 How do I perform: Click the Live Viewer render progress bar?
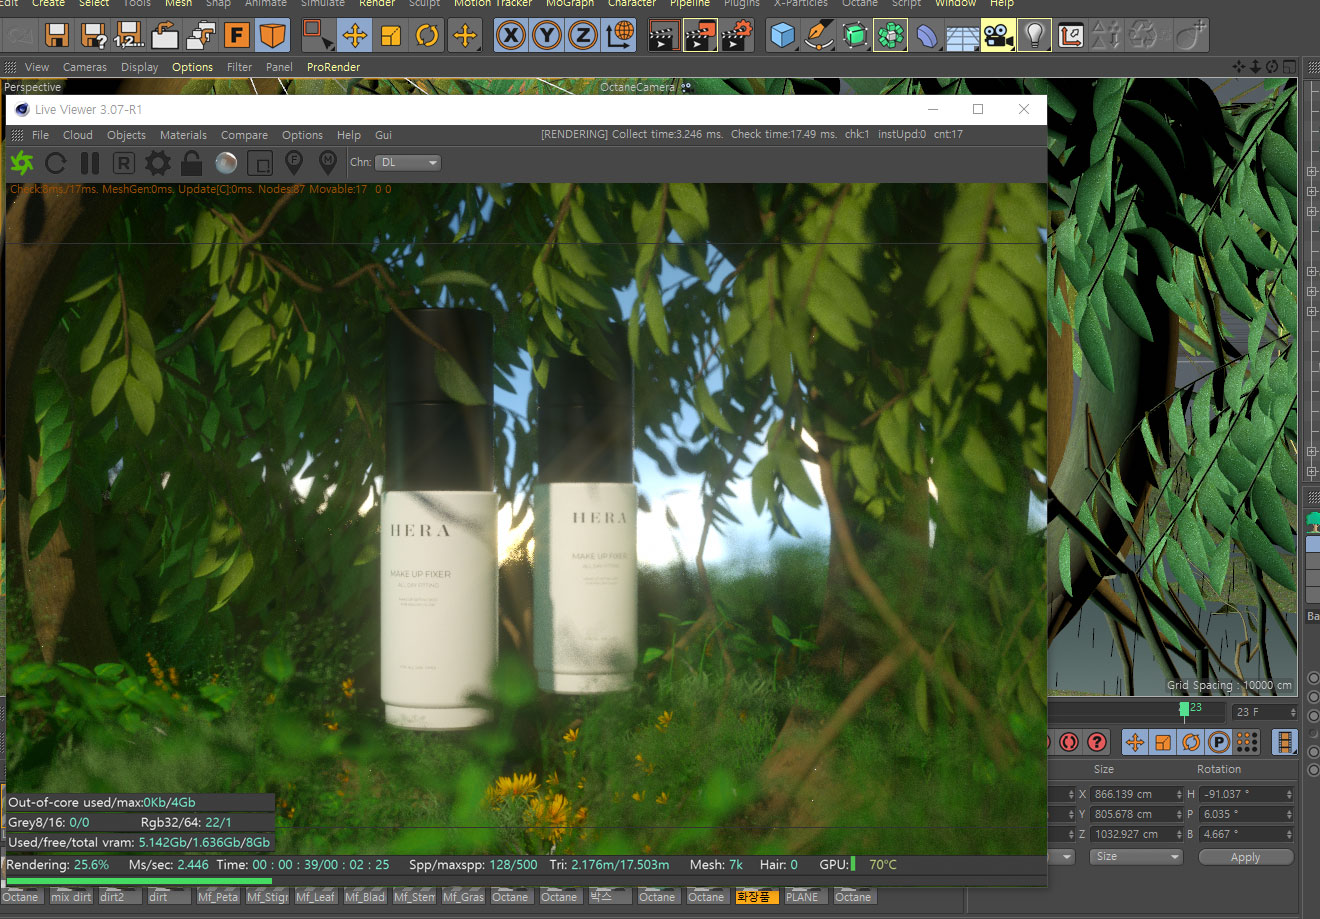[525, 881]
